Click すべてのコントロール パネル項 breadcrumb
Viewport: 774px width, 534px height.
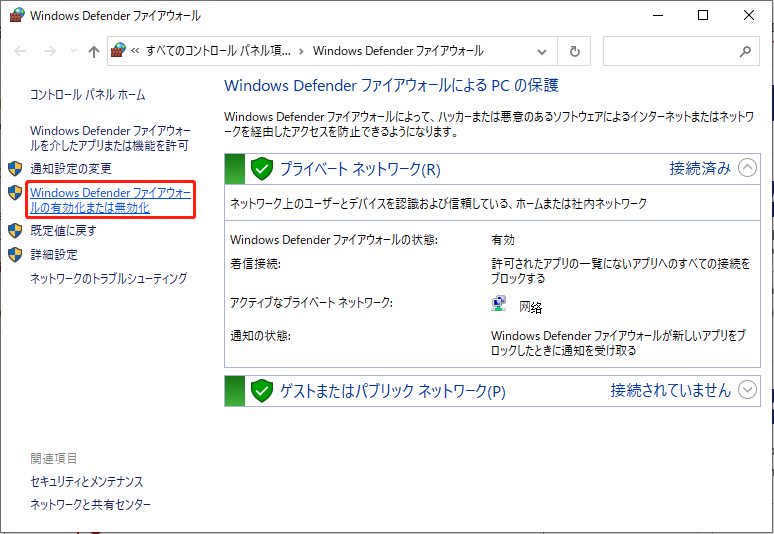218,51
